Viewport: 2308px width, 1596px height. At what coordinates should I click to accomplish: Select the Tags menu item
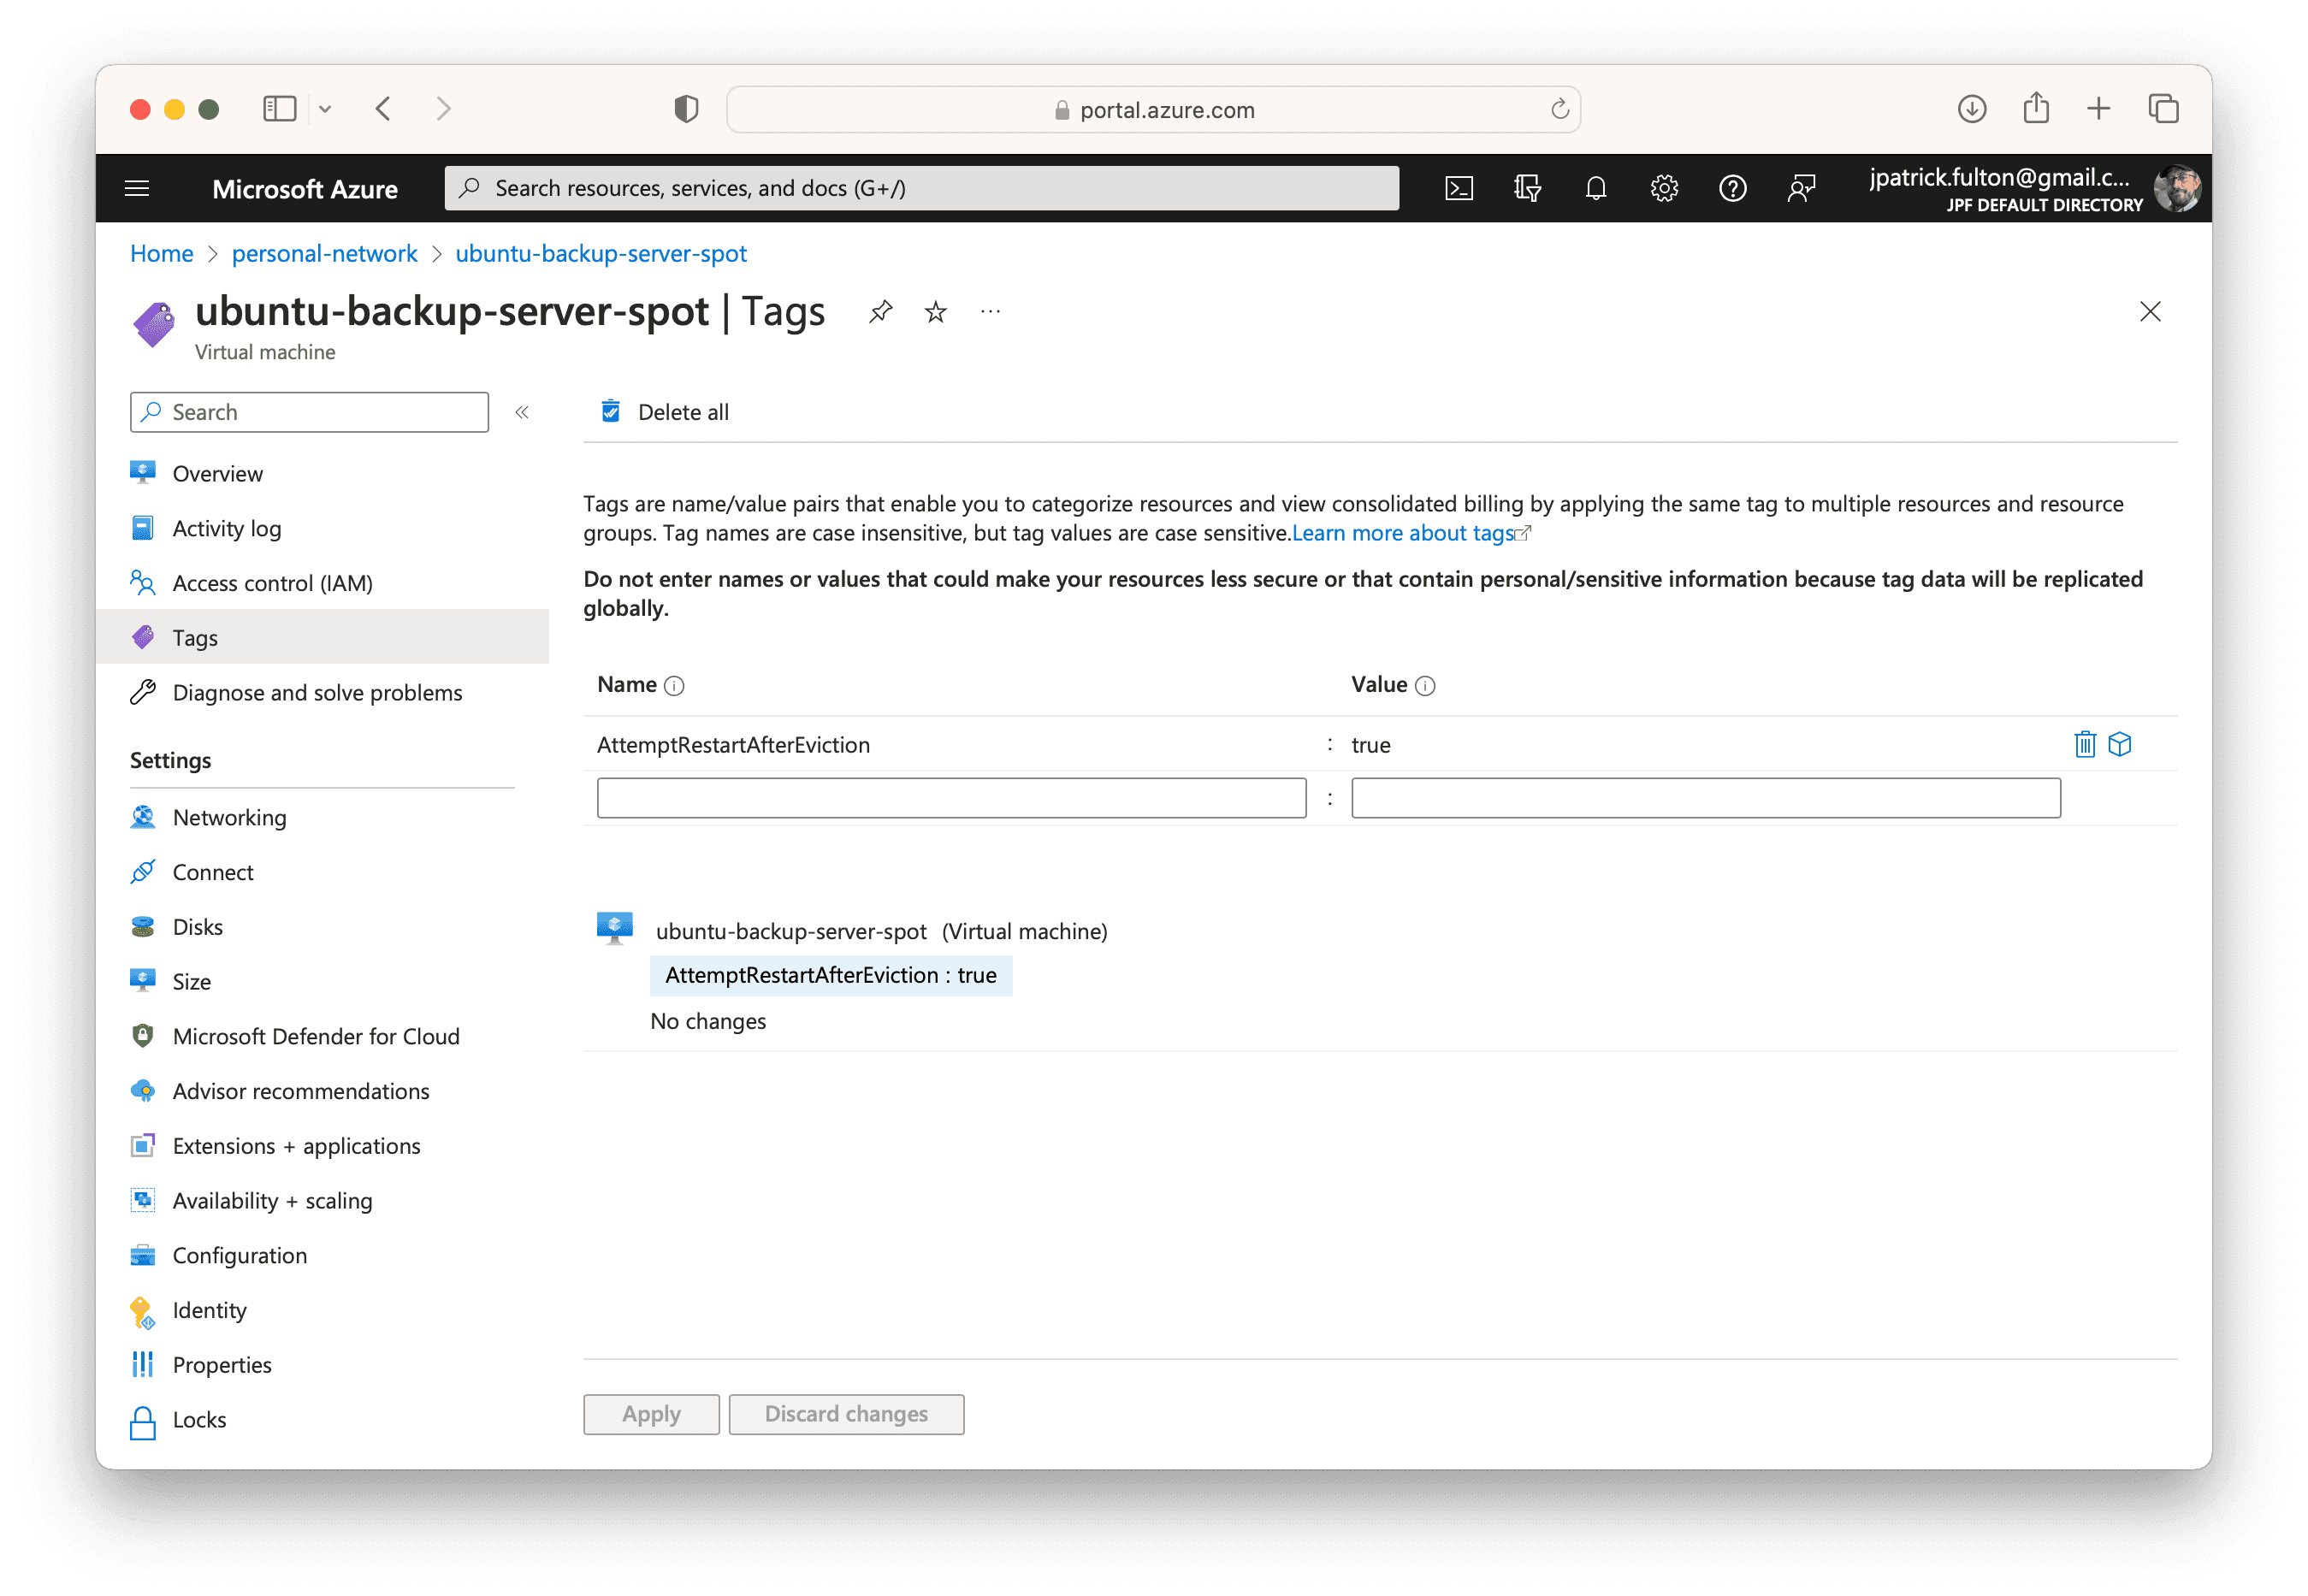[322, 637]
